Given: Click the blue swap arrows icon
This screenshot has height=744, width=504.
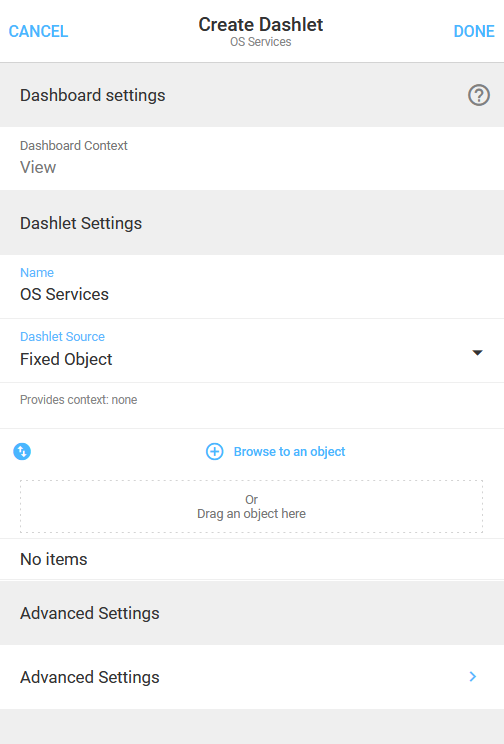Looking at the screenshot, I should click(22, 451).
